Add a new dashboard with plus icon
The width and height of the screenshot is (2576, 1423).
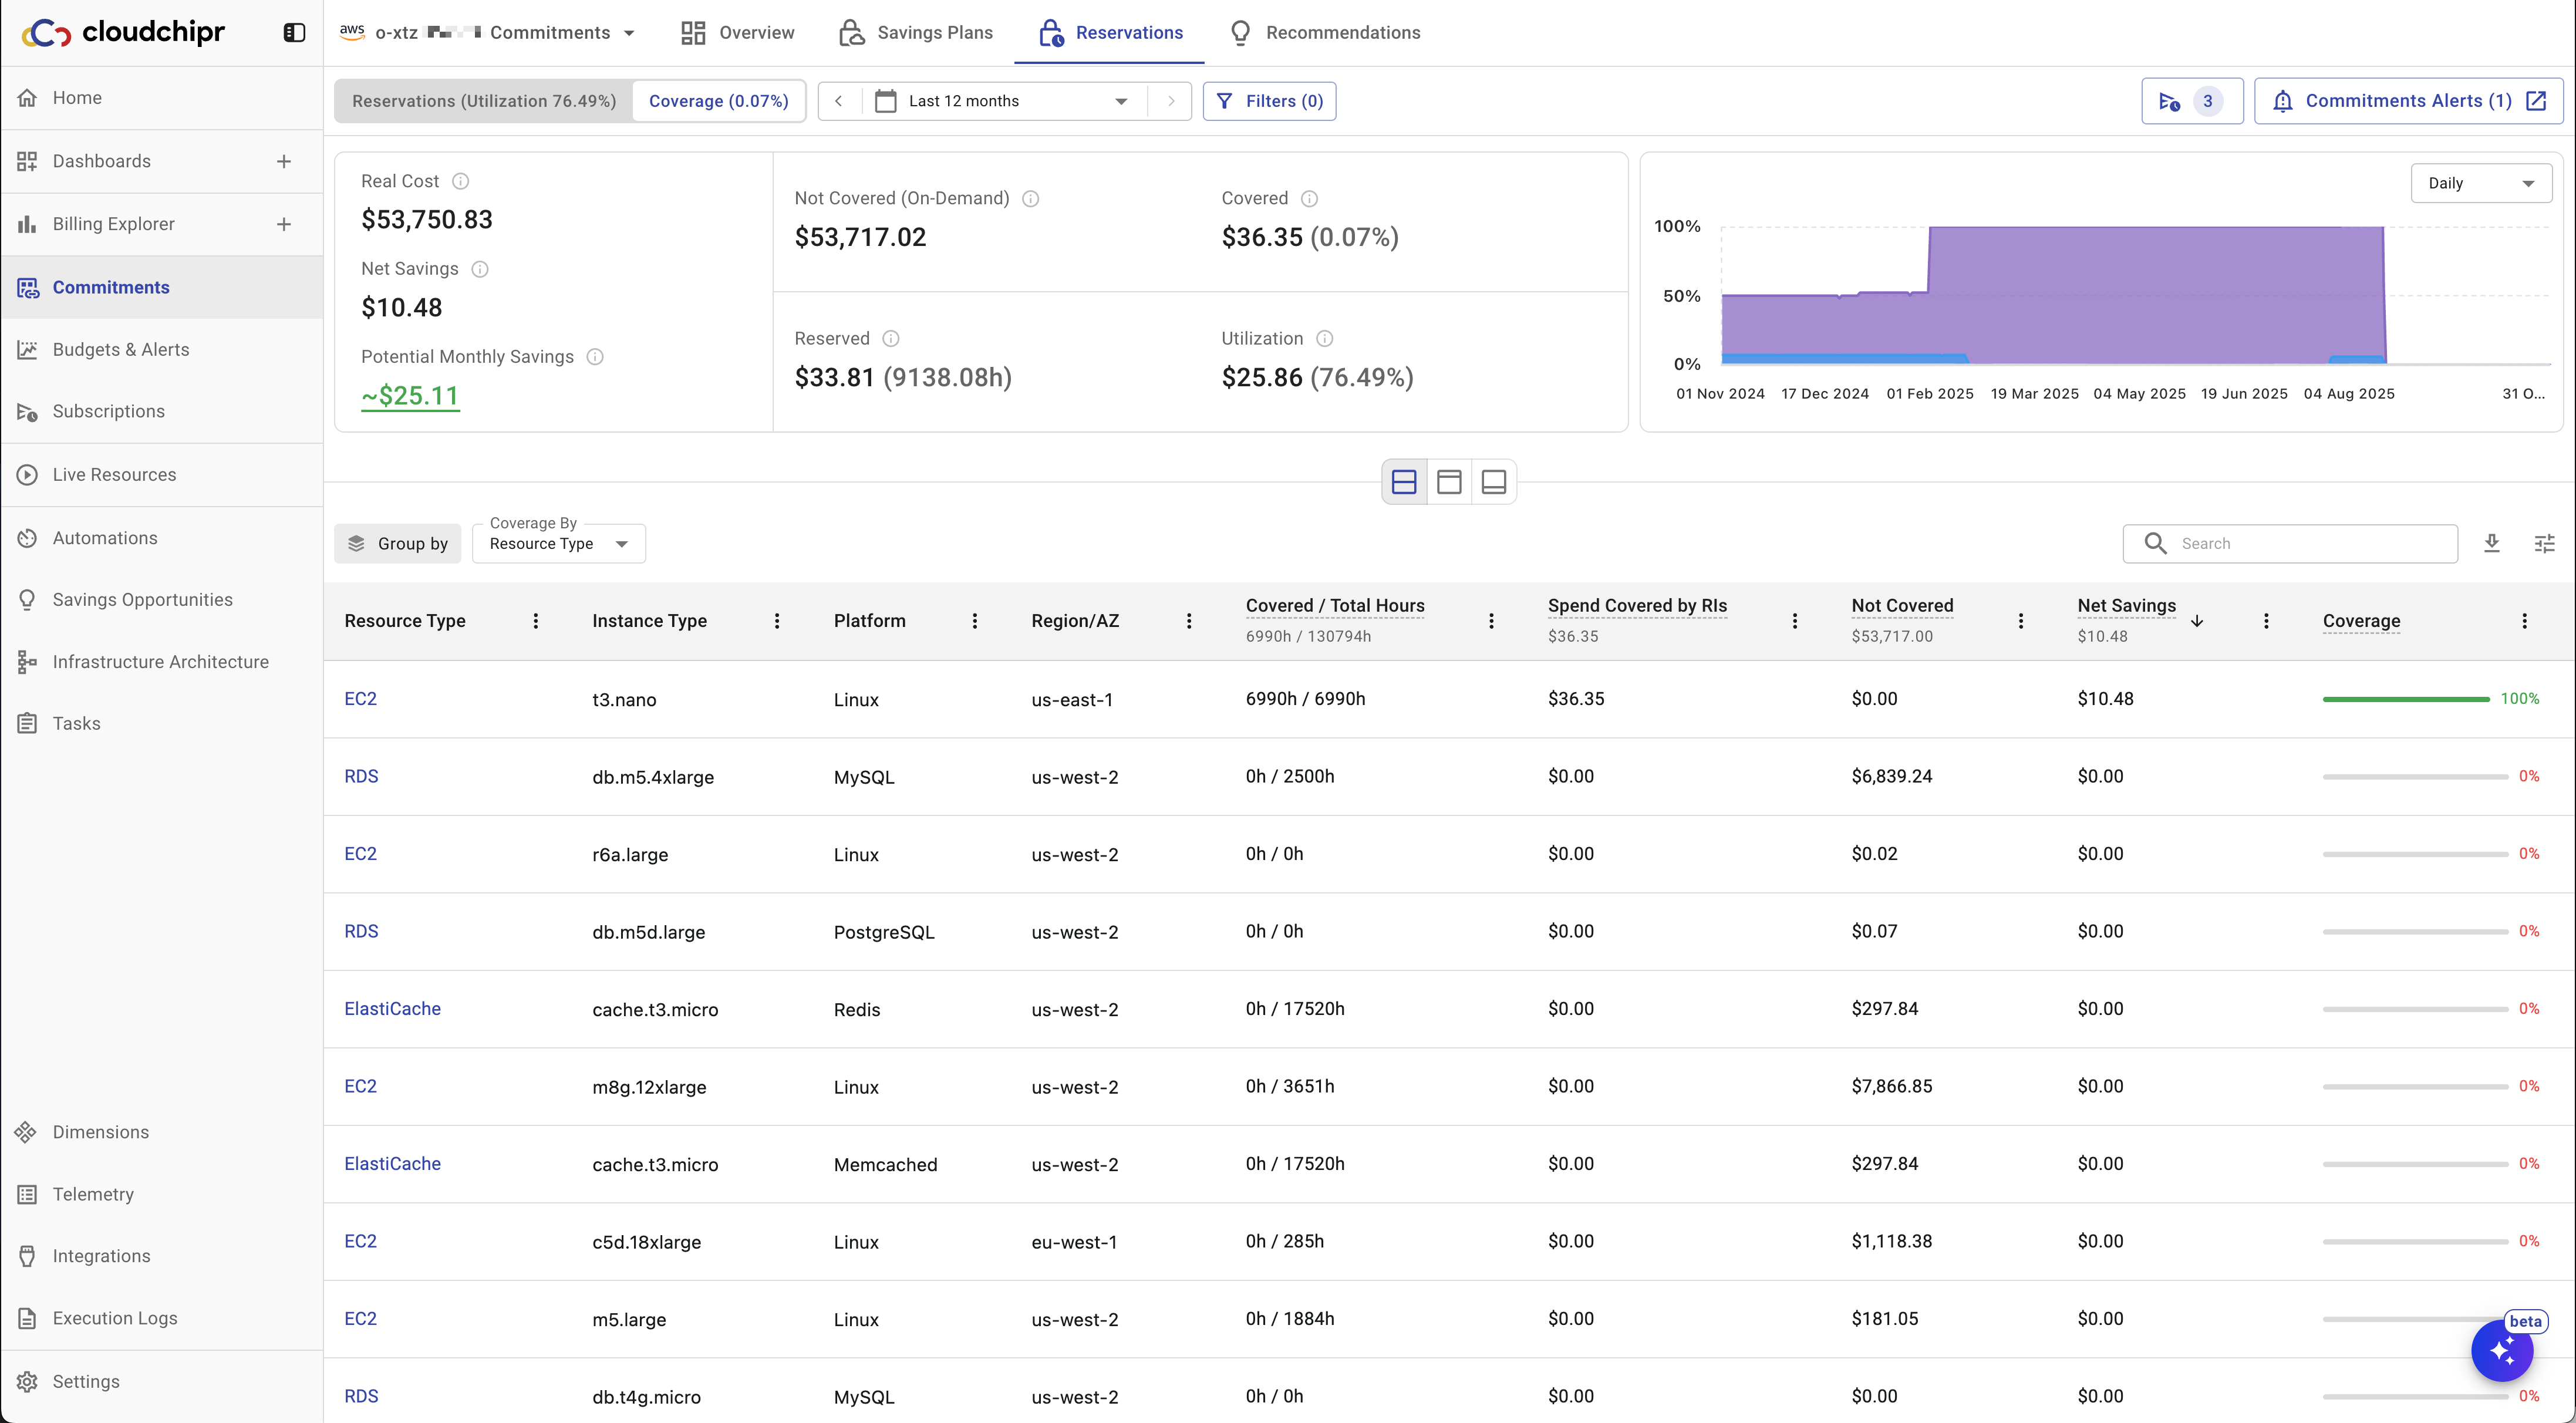(284, 161)
